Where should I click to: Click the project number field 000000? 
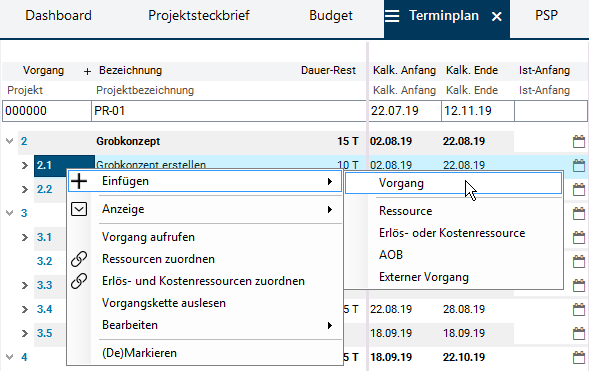click(x=47, y=111)
